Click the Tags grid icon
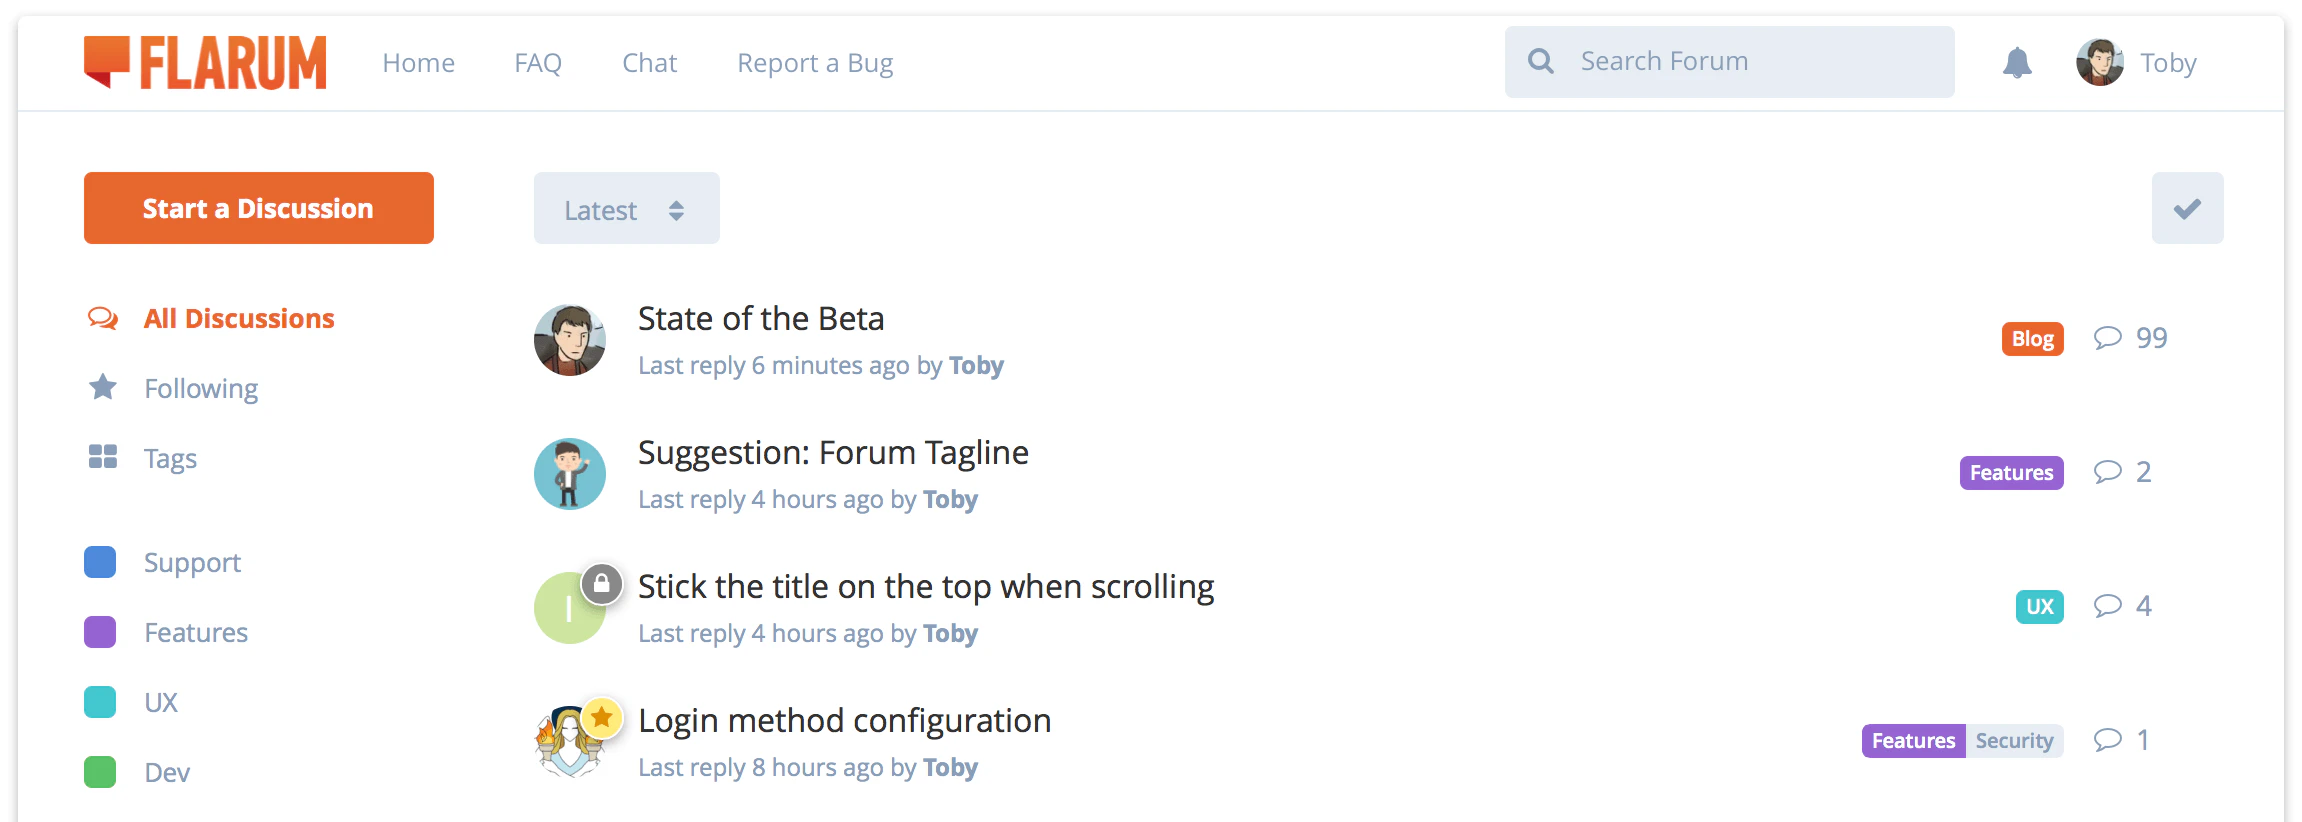Screen dimensions: 2302x822 coord(103,457)
